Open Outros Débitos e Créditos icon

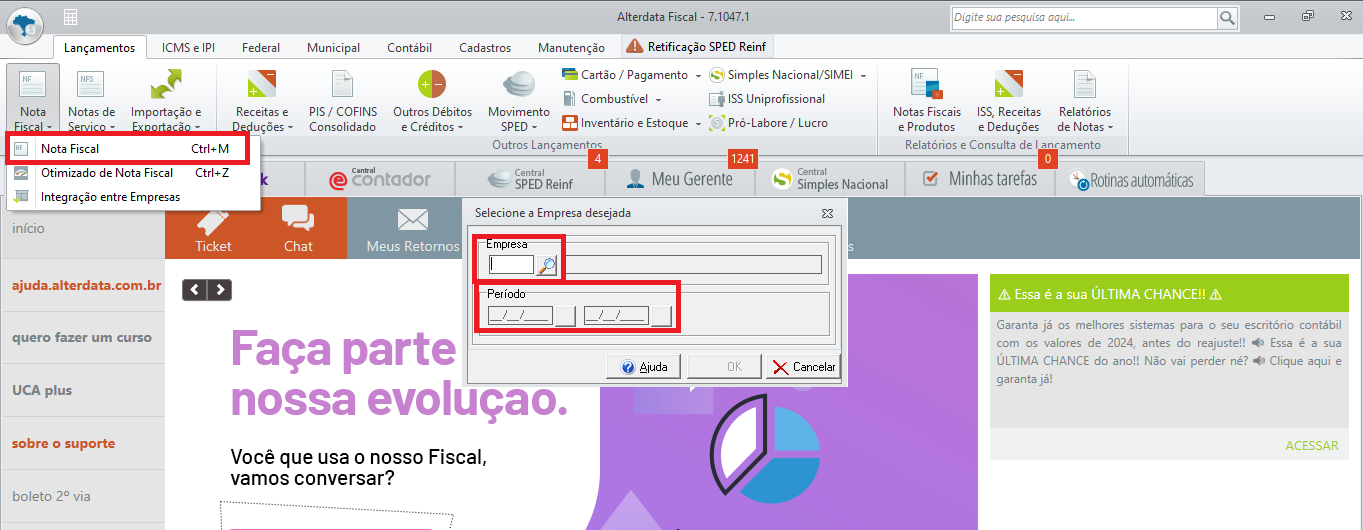coord(432,100)
